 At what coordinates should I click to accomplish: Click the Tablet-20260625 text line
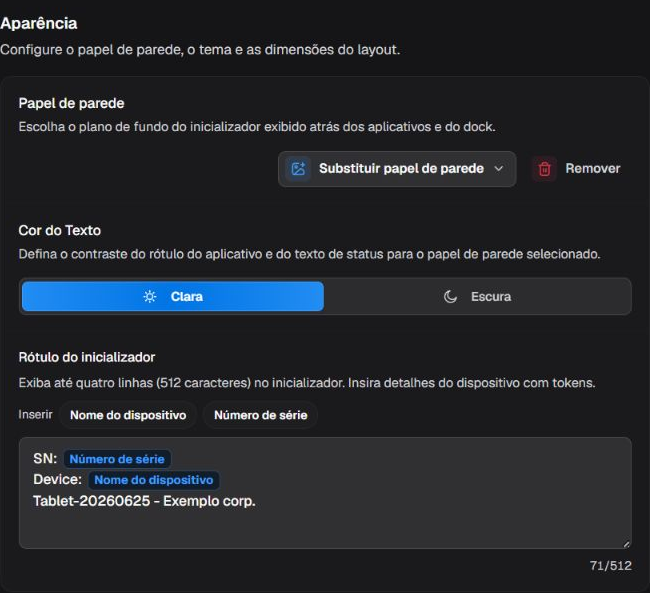(x=144, y=501)
